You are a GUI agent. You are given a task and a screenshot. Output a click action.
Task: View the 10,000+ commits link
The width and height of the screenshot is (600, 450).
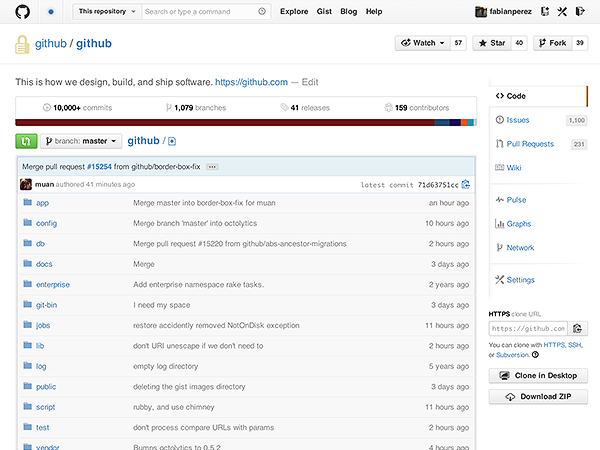(77, 108)
